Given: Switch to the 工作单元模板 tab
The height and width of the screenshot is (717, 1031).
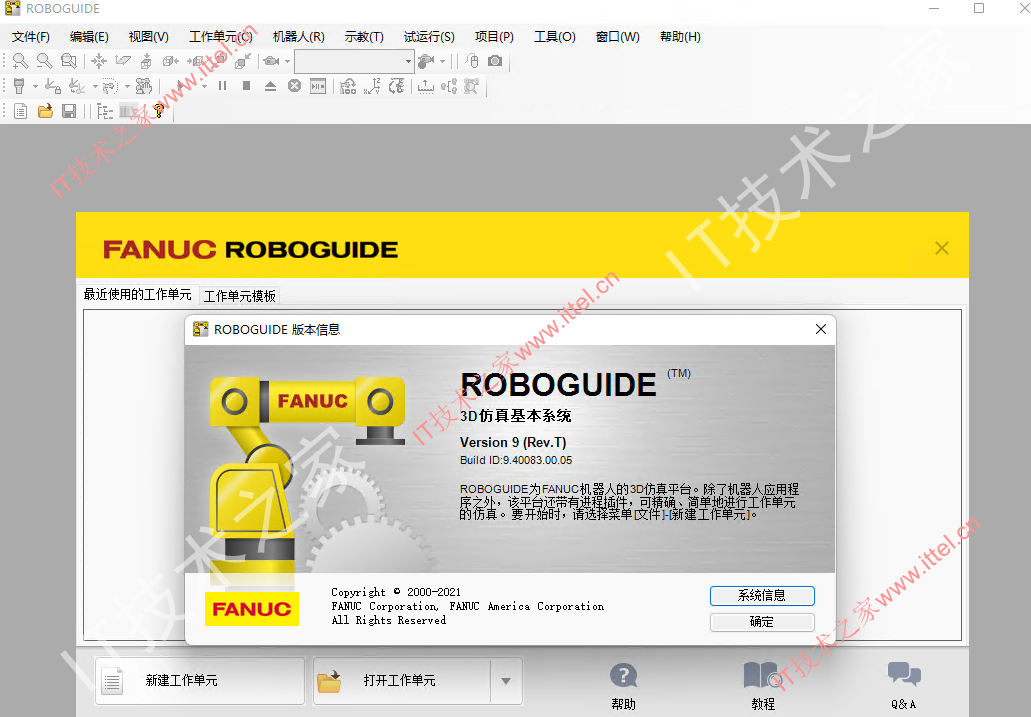Looking at the screenshot, I should point(239,296).
